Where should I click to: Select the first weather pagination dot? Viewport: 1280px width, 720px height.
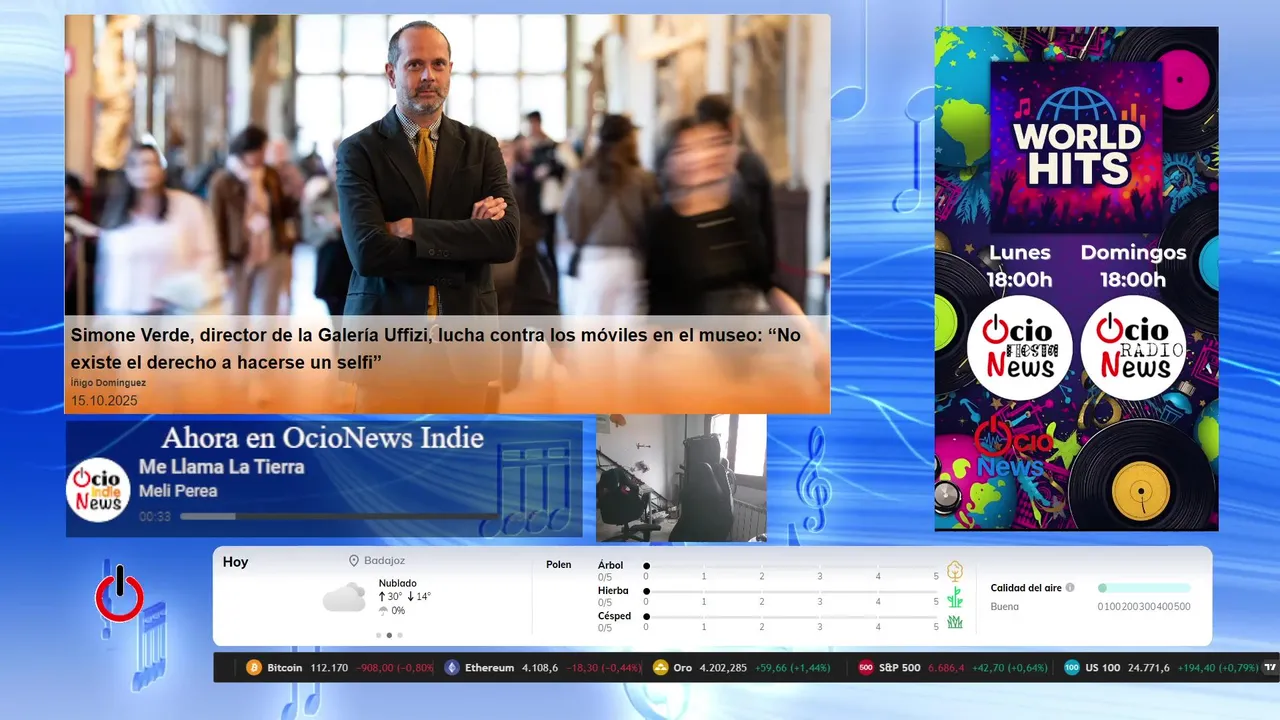378,635
